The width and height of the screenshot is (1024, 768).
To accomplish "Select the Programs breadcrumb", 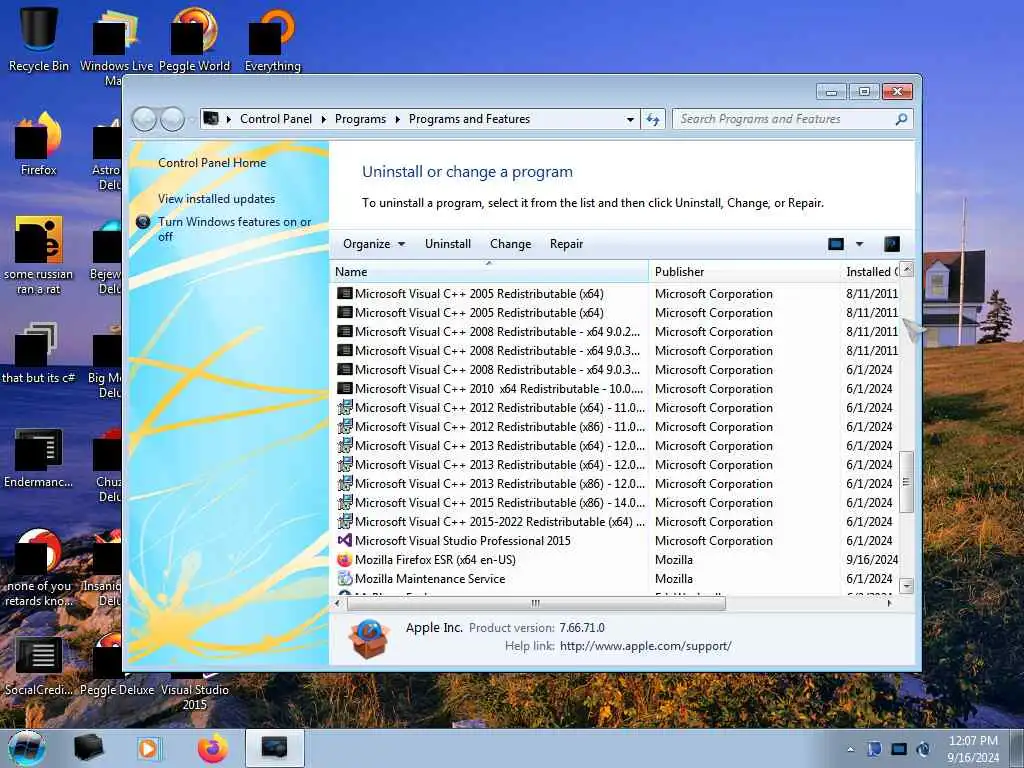I will pos(360,120).
